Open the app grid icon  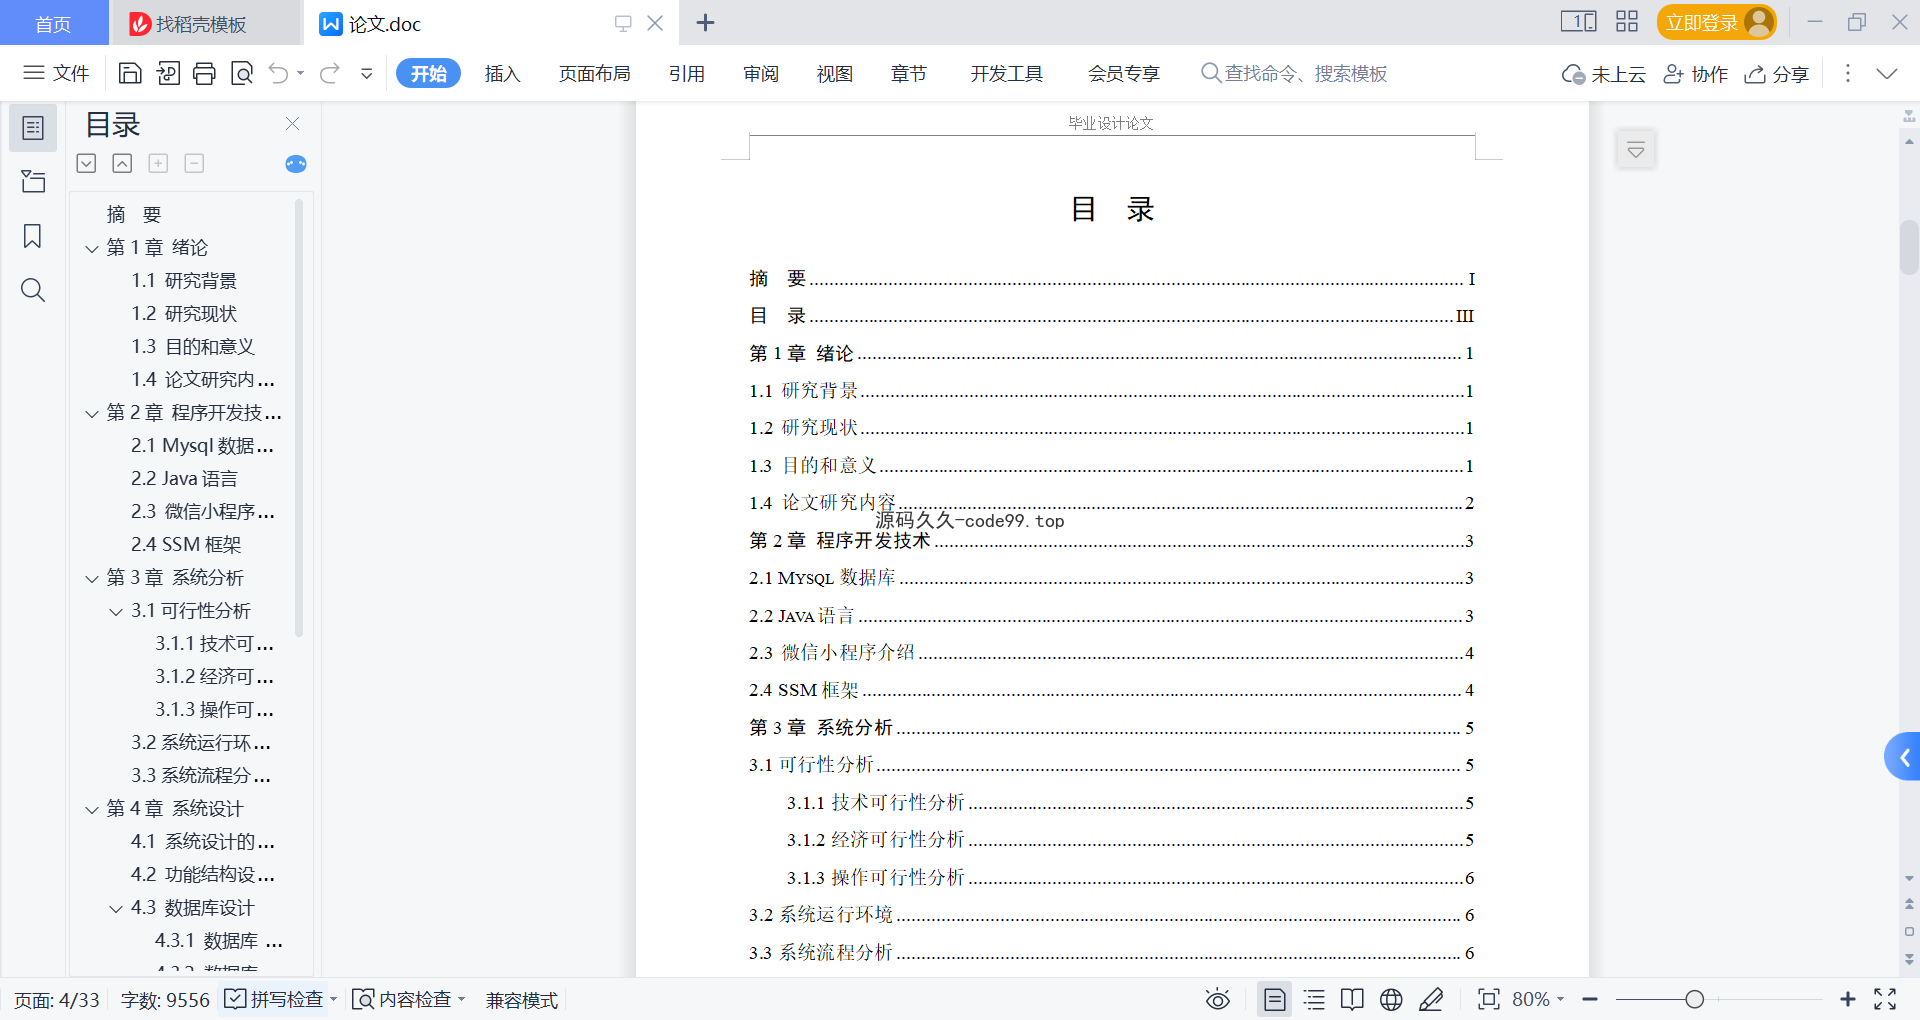(x=1627, y=22)
